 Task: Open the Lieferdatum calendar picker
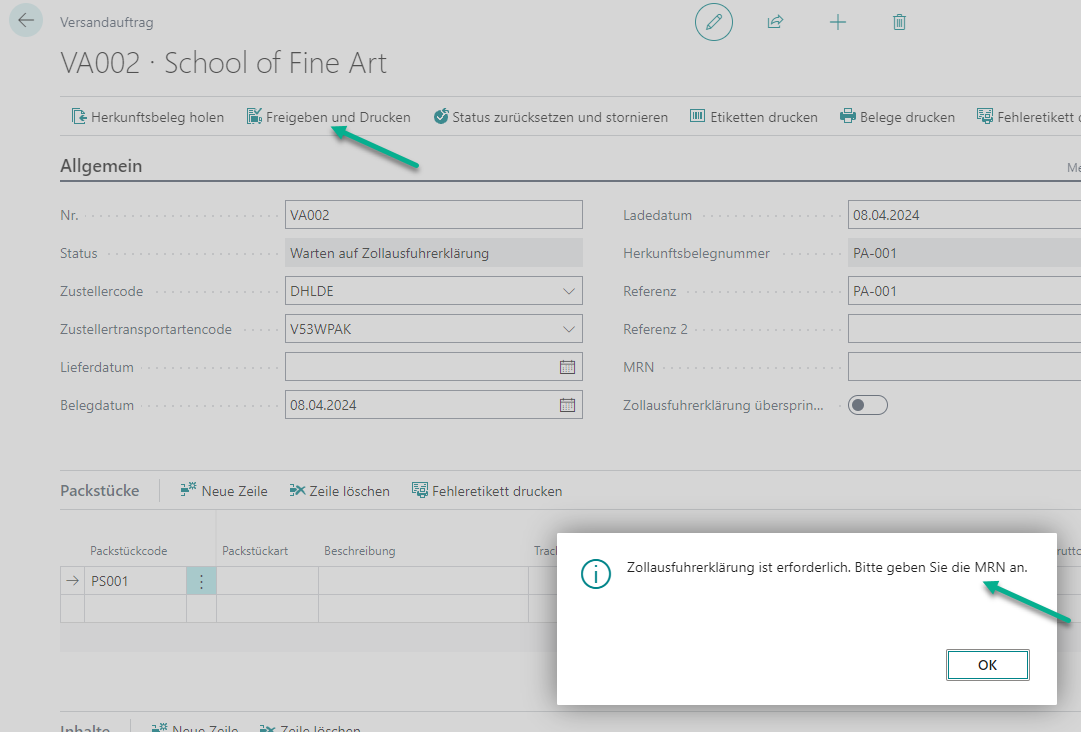[x=567, y=367]
